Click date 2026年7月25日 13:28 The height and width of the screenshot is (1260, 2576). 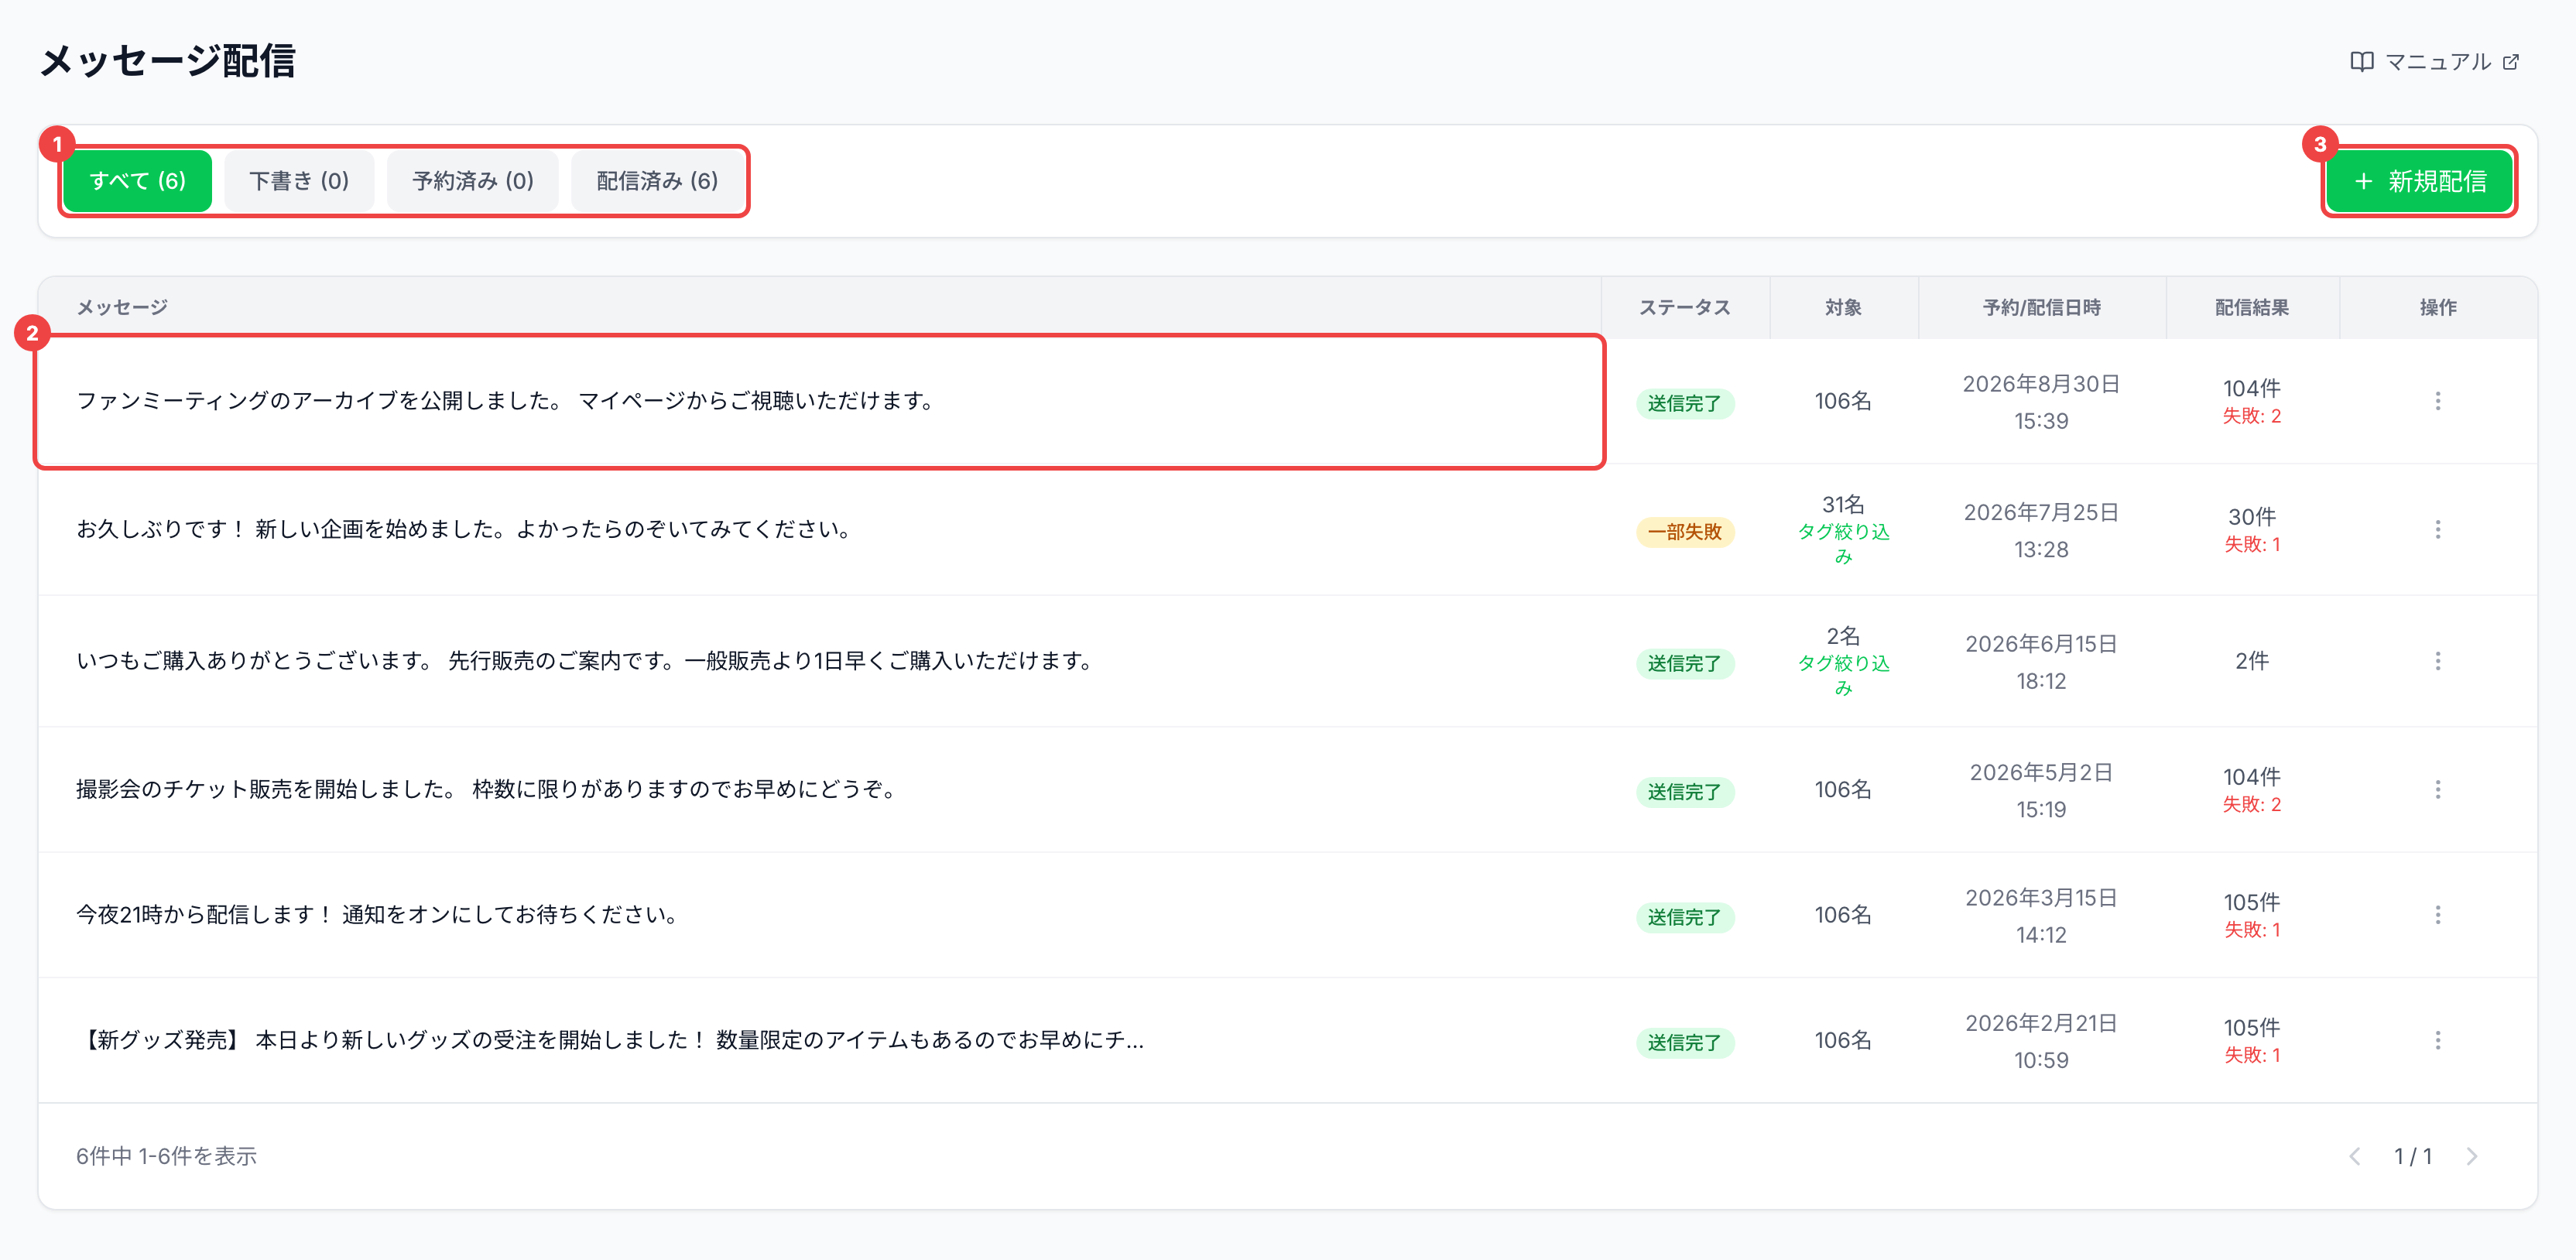pos(2041,531)
